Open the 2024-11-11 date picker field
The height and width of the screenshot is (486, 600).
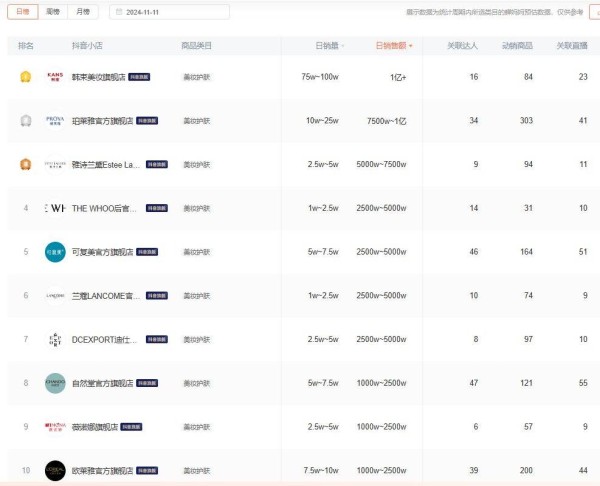tap(170, 12)
